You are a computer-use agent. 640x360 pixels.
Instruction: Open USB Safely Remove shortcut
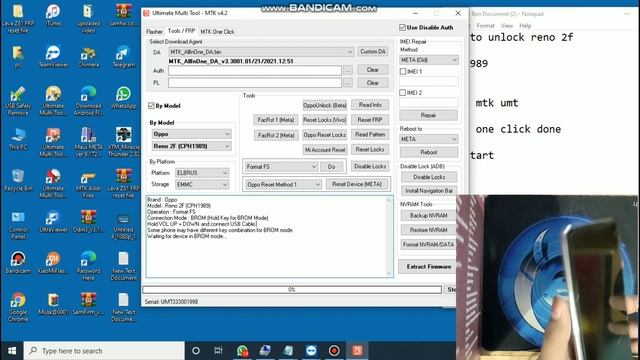18,101
